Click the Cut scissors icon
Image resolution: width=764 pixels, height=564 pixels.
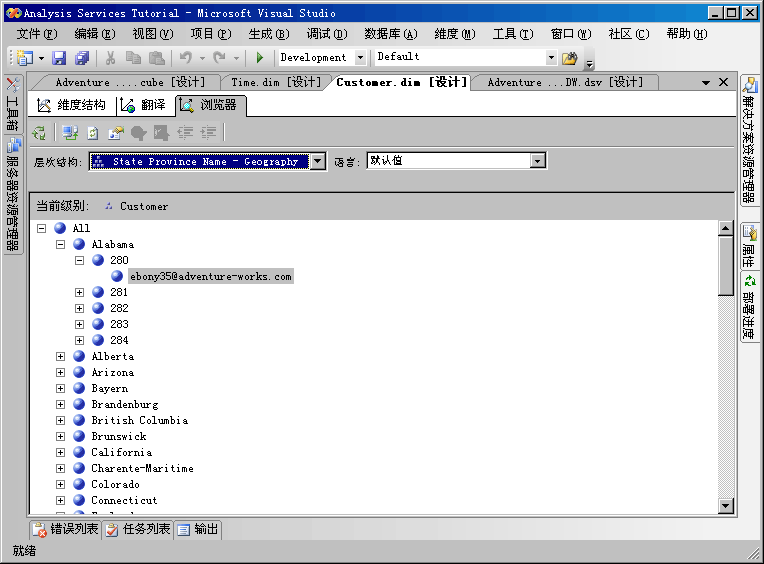point(111,58)
